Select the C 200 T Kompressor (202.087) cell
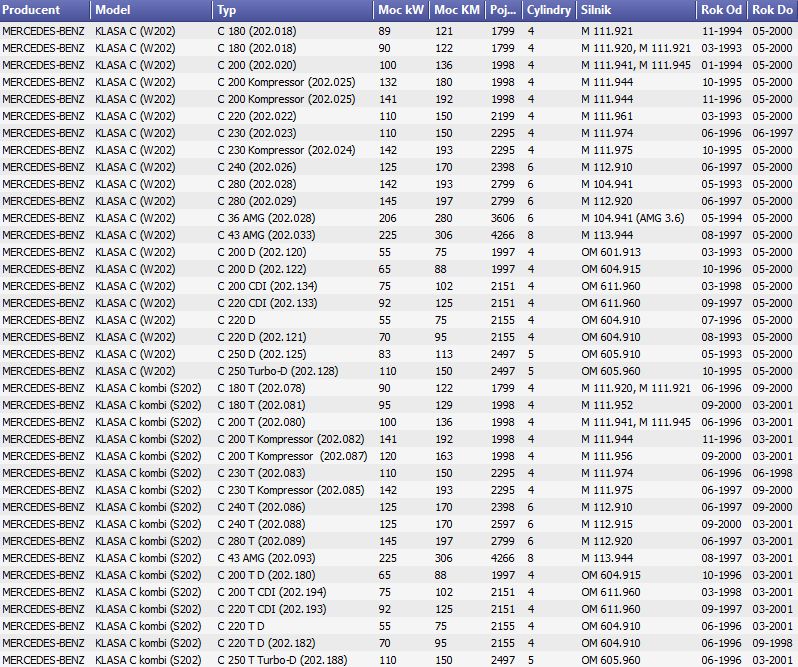The image size is (798, 667). coord(292,456)
